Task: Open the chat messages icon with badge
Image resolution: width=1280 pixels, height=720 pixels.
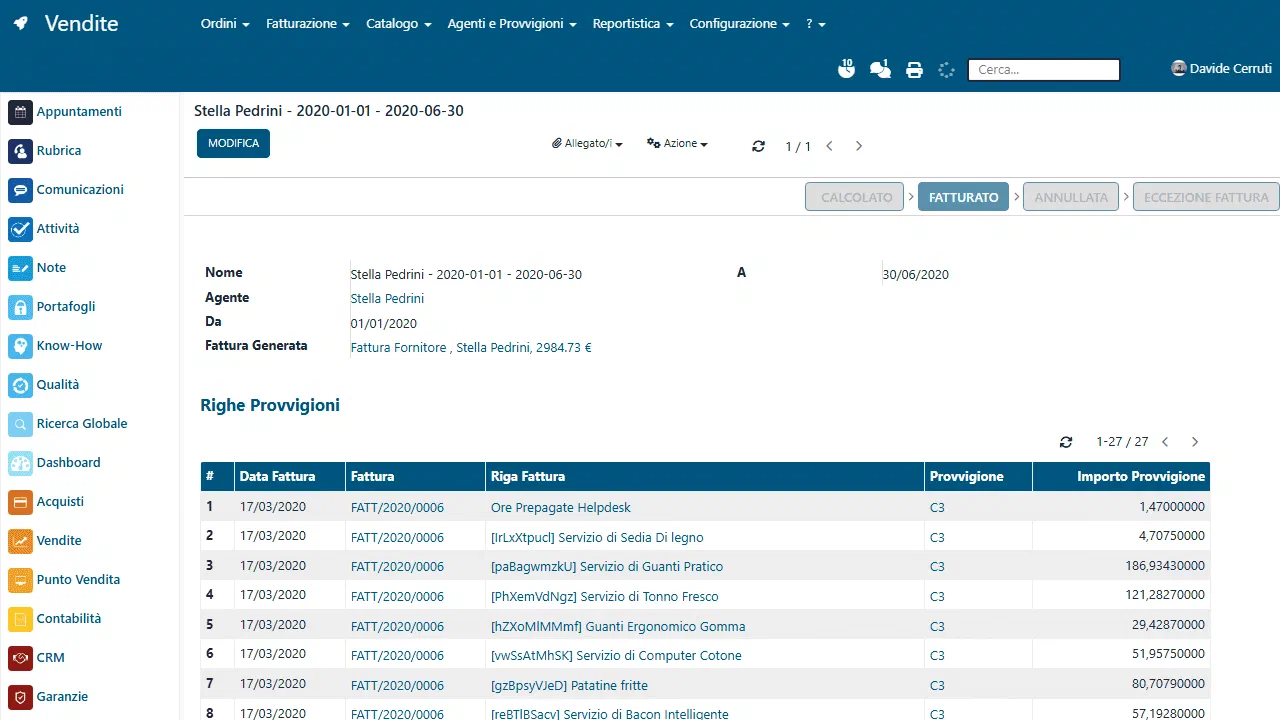Action: pyautogui.click(x=880, y=69)
